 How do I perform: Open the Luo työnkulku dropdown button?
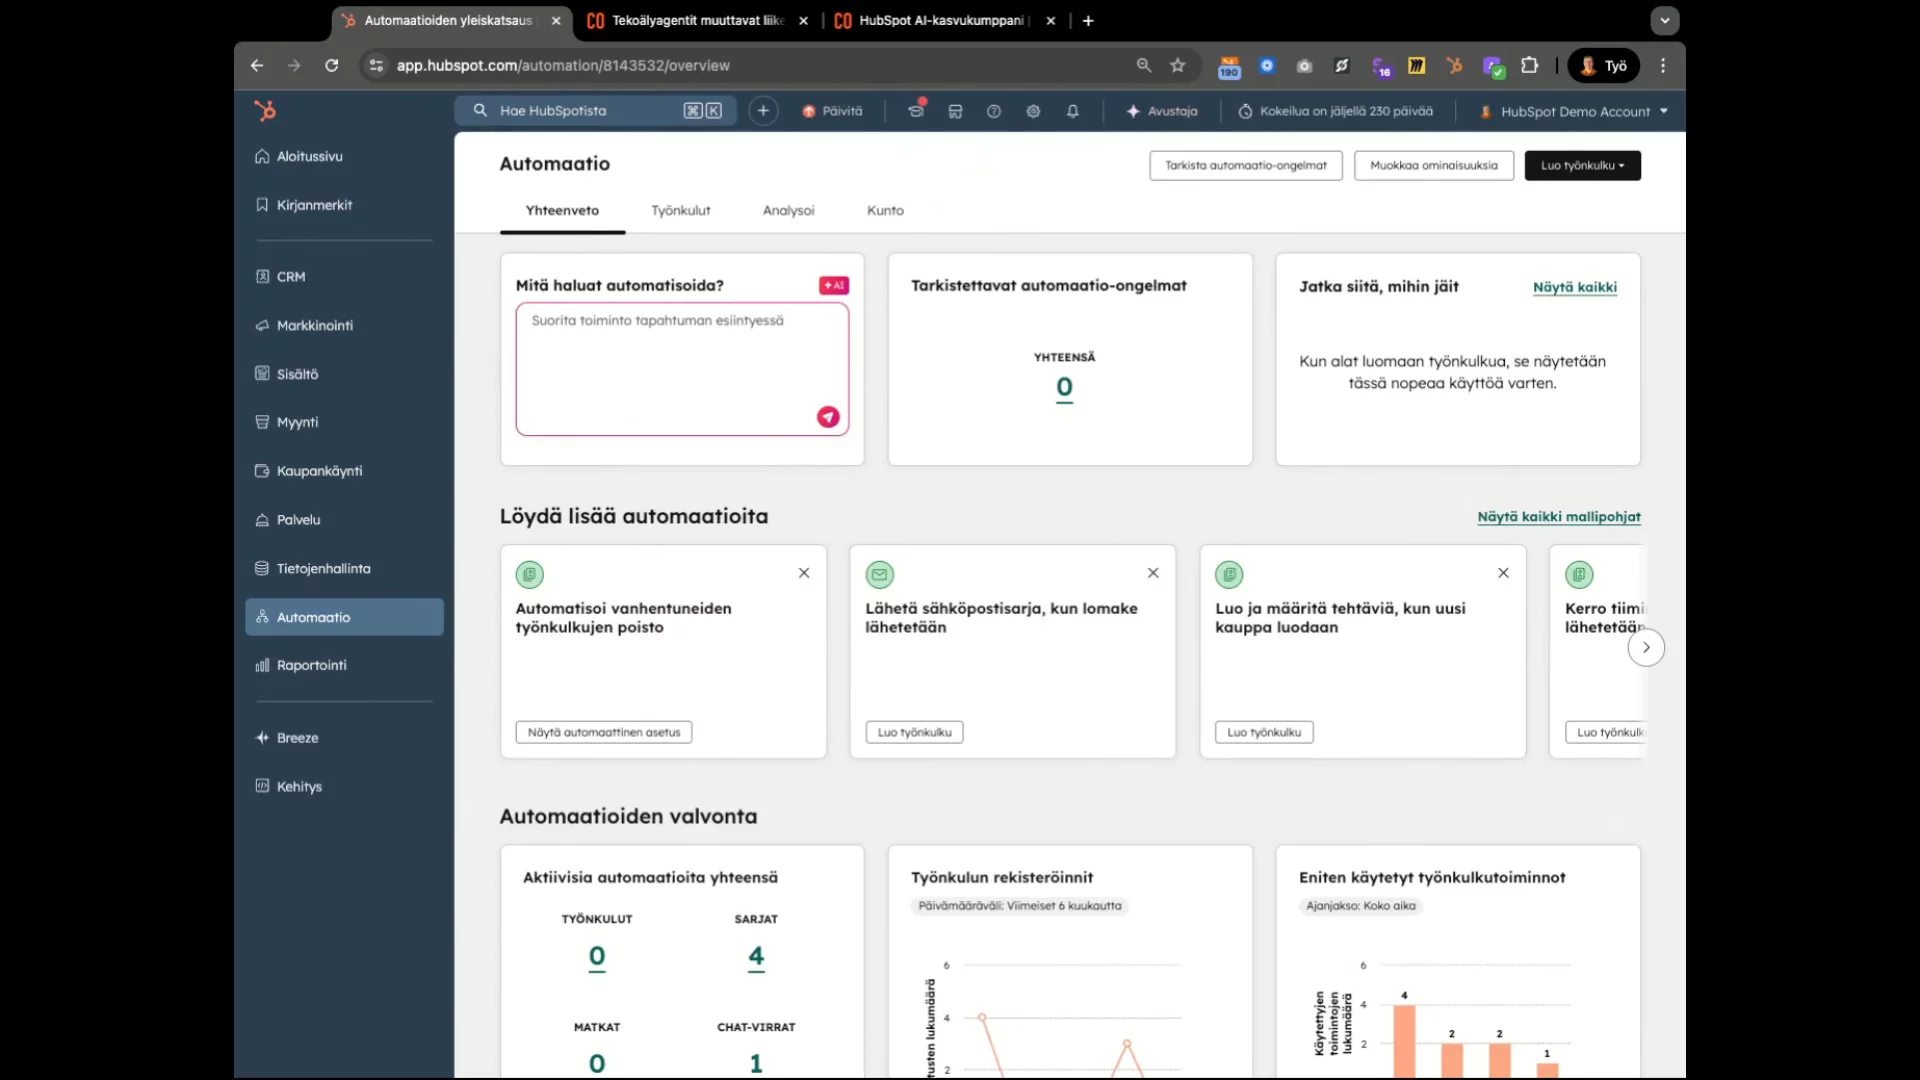pyautogui.click(x=1582, y=166)
